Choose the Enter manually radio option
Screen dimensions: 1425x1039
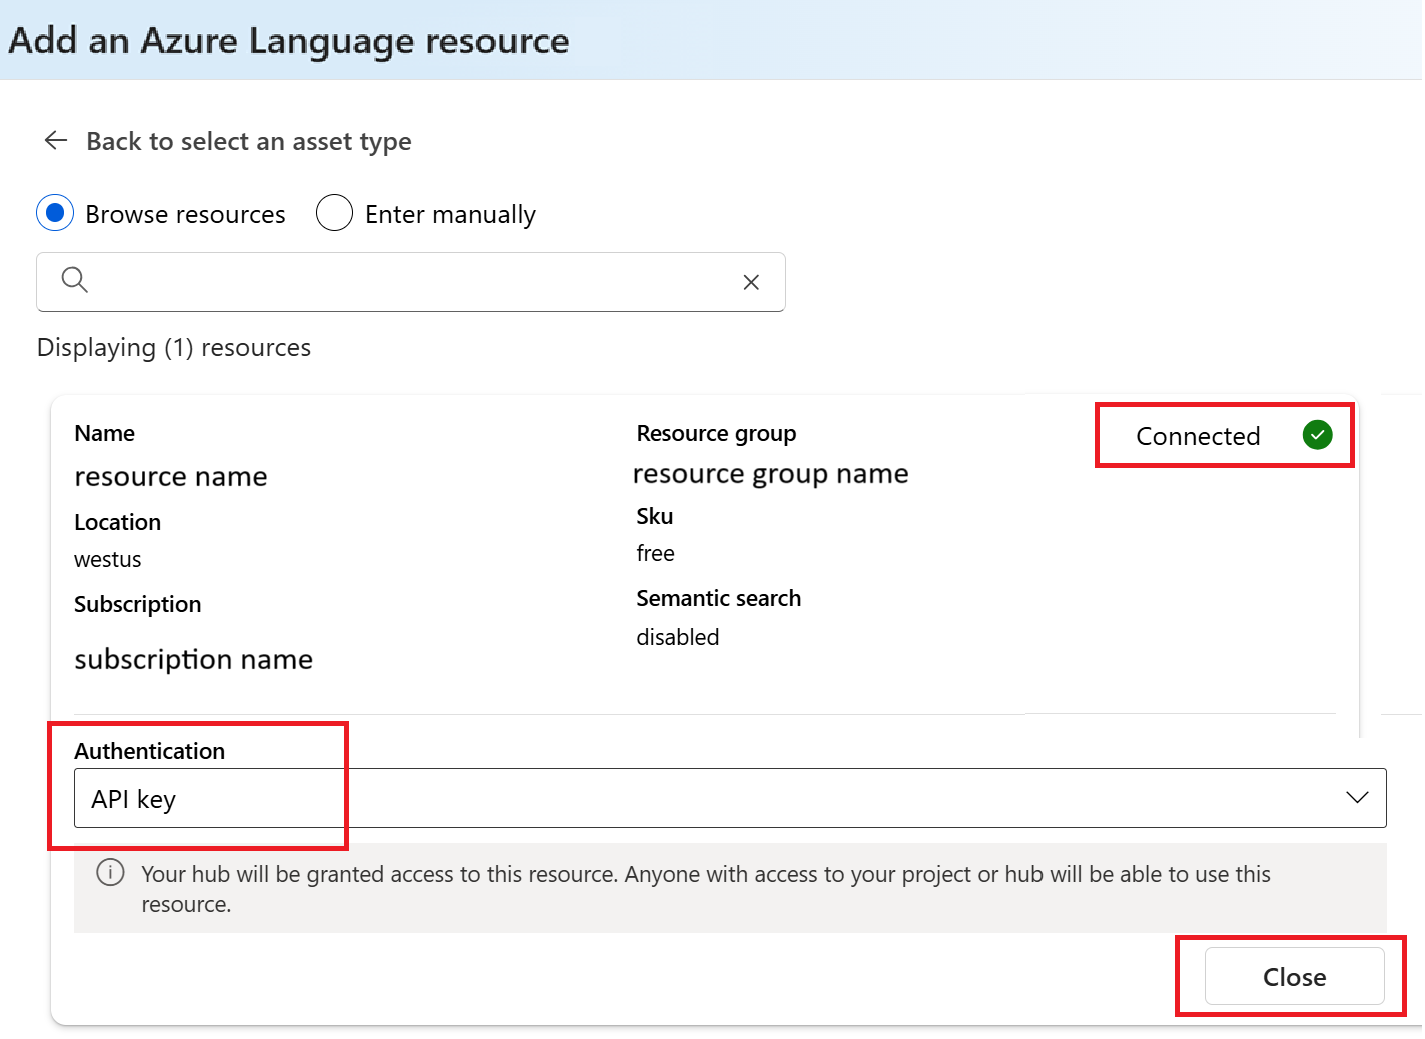click(334, 213)
